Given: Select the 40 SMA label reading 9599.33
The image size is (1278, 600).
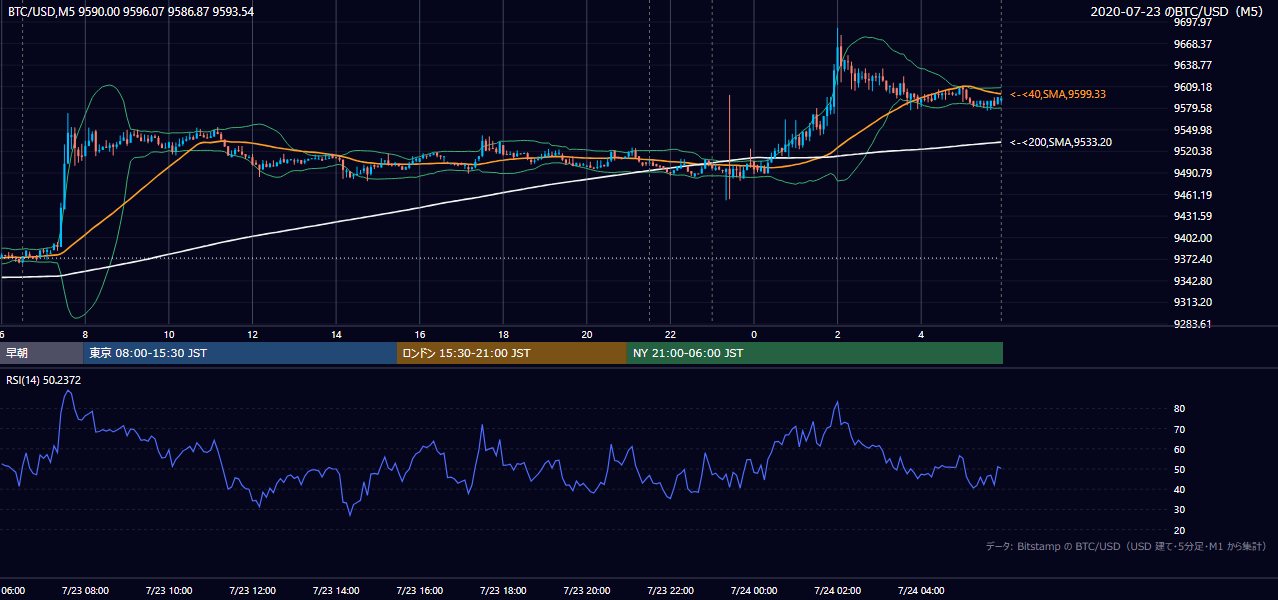Looking at the screenshot, I should [1057, 94].
